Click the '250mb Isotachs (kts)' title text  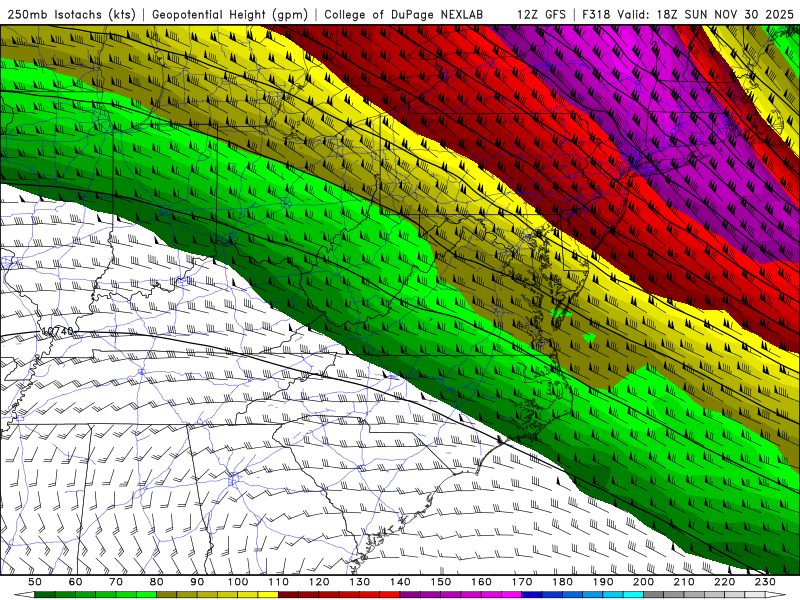pos(72,14)
